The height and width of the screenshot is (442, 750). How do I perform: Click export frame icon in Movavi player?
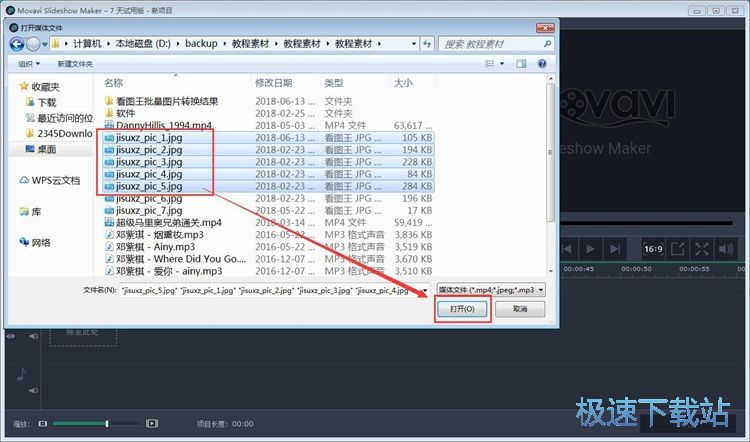pyautogui.click(x=677, y=249)
